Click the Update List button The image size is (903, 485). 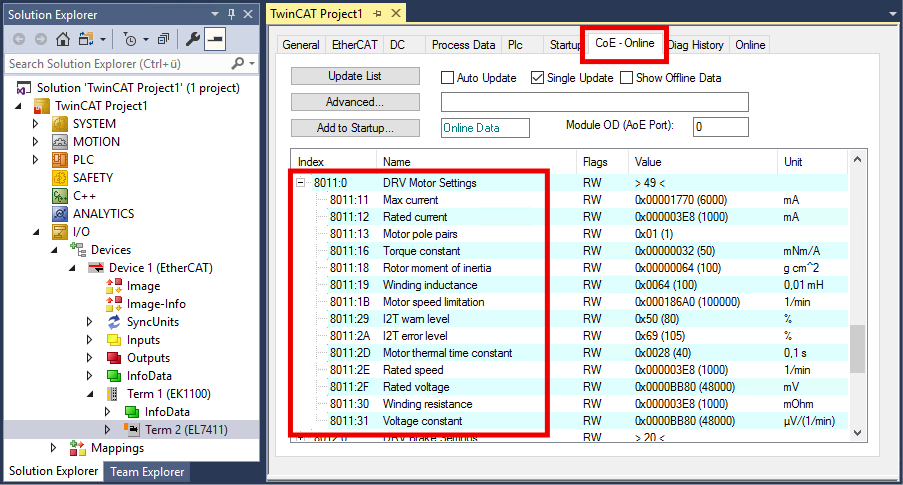(x=355, y=76)
